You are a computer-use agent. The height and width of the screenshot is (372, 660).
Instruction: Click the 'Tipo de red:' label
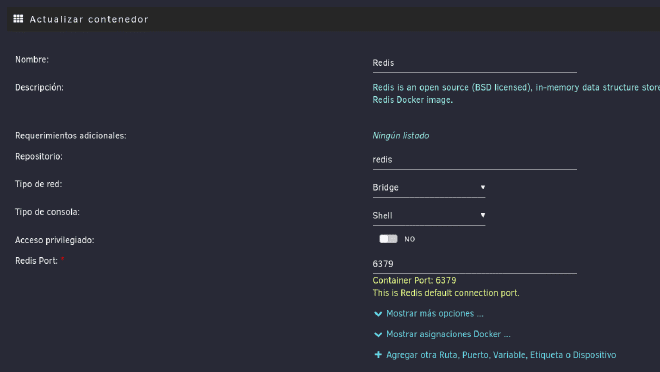point(39,184)
